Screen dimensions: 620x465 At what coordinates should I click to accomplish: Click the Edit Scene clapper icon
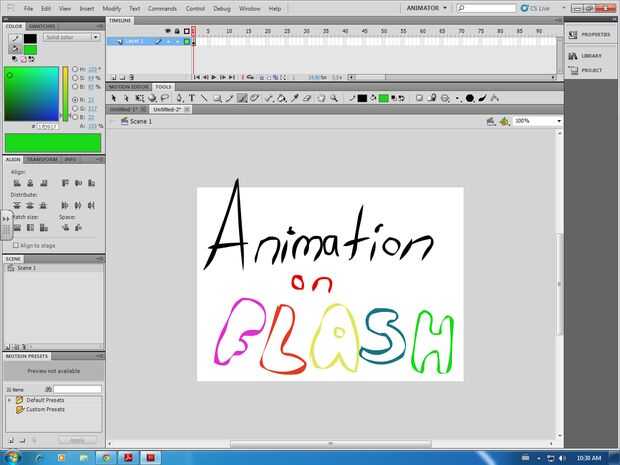(491, 121)
